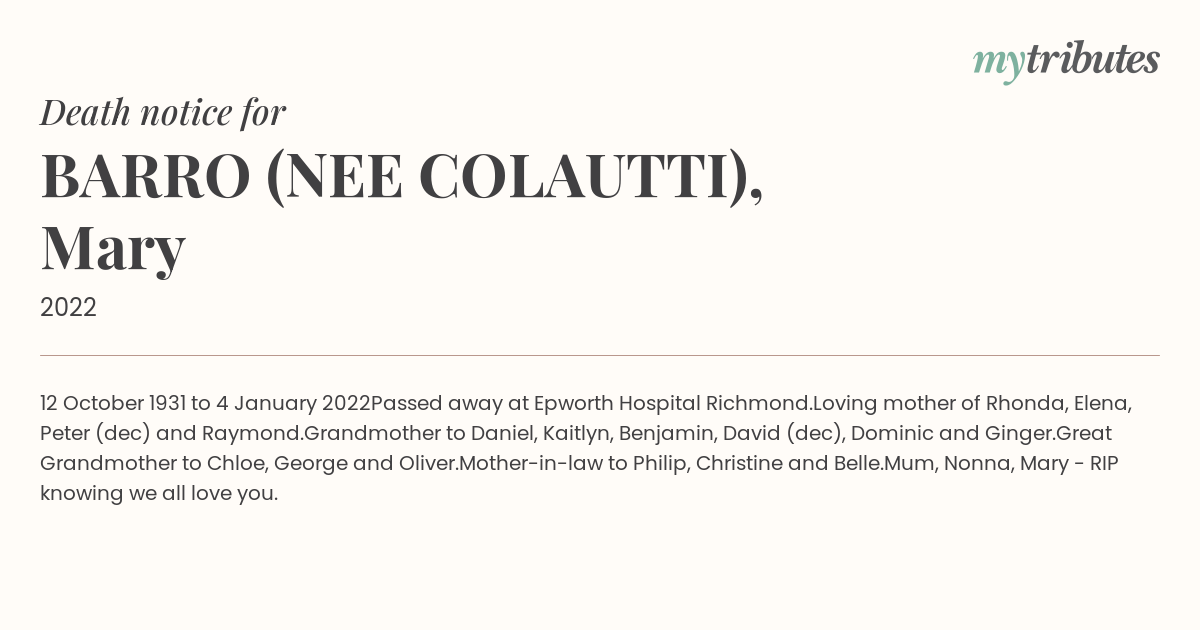Image resolution: width=1200 pixels, height=630 pixels.
Task: Click the horizontal divider line
Action: [x=600, y=355]
